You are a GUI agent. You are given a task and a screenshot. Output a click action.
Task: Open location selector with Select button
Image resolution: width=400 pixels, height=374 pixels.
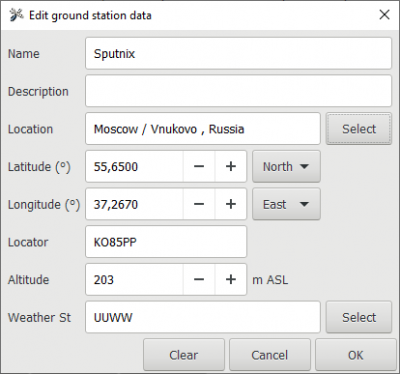359,129
